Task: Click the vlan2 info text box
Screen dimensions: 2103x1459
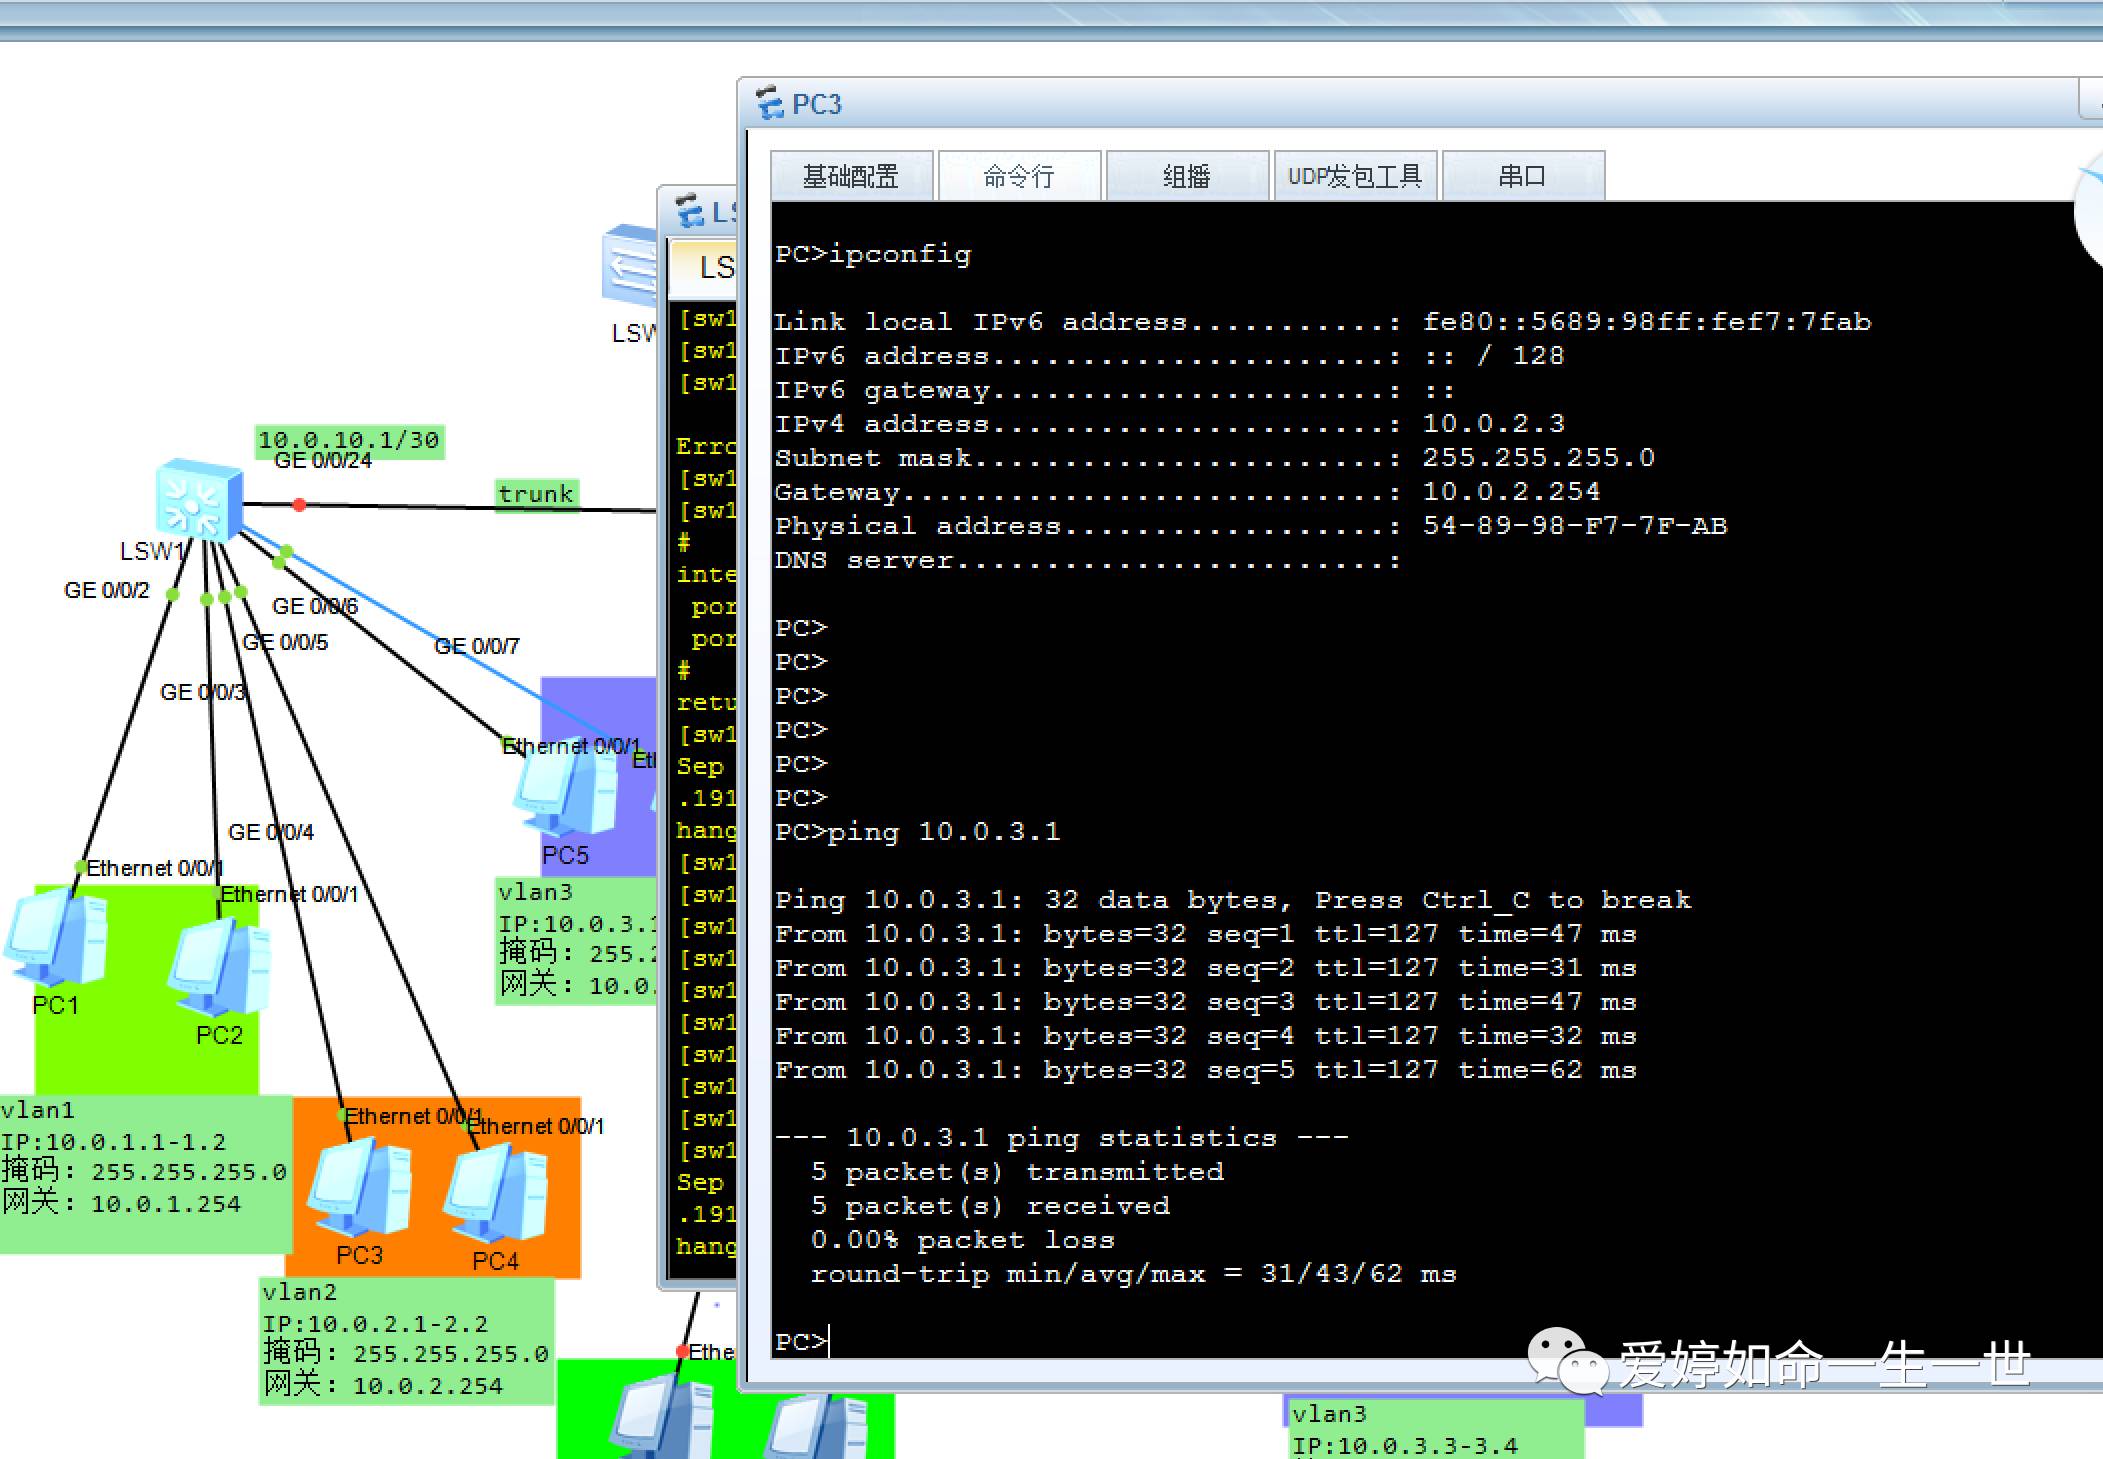Action: (x=405, y=1340)
